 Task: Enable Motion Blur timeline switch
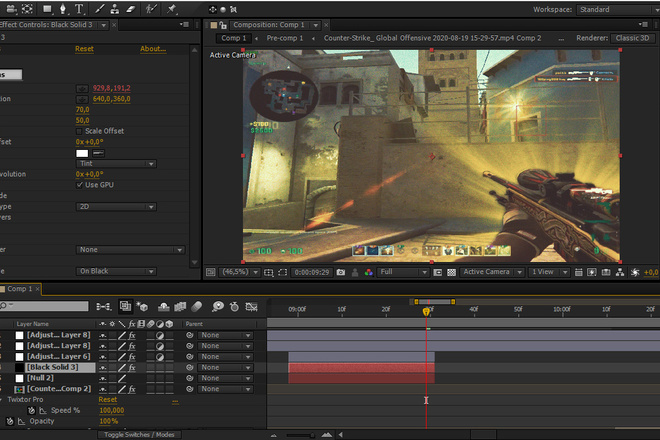pos(197,307)
